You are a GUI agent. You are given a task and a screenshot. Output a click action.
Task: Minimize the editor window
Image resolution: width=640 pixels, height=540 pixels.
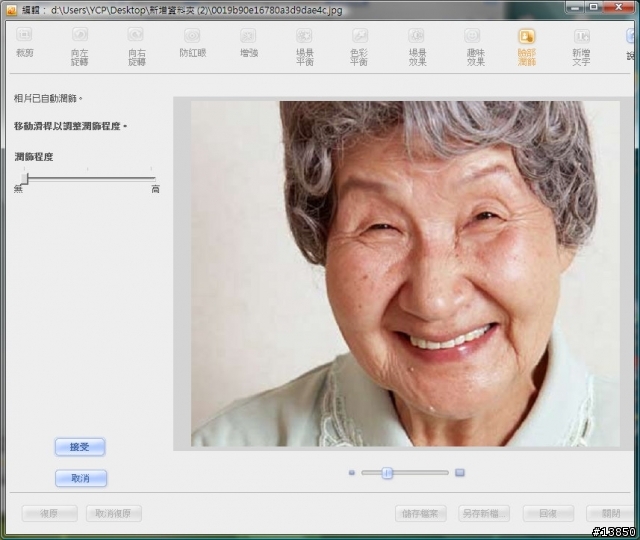point(576,7)
